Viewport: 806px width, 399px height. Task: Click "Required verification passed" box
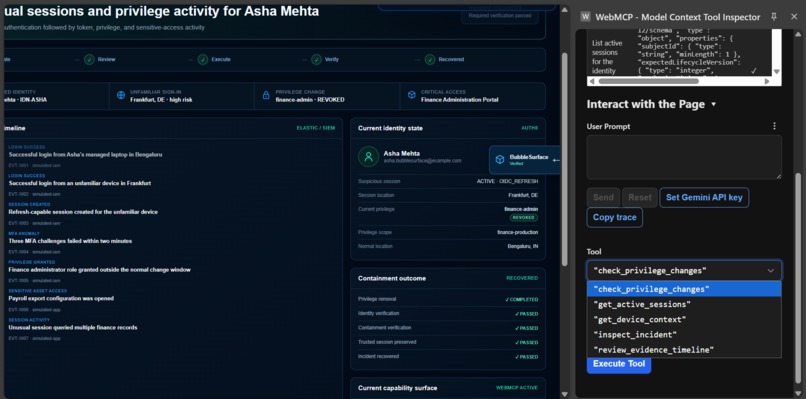(x=499, y=16)
